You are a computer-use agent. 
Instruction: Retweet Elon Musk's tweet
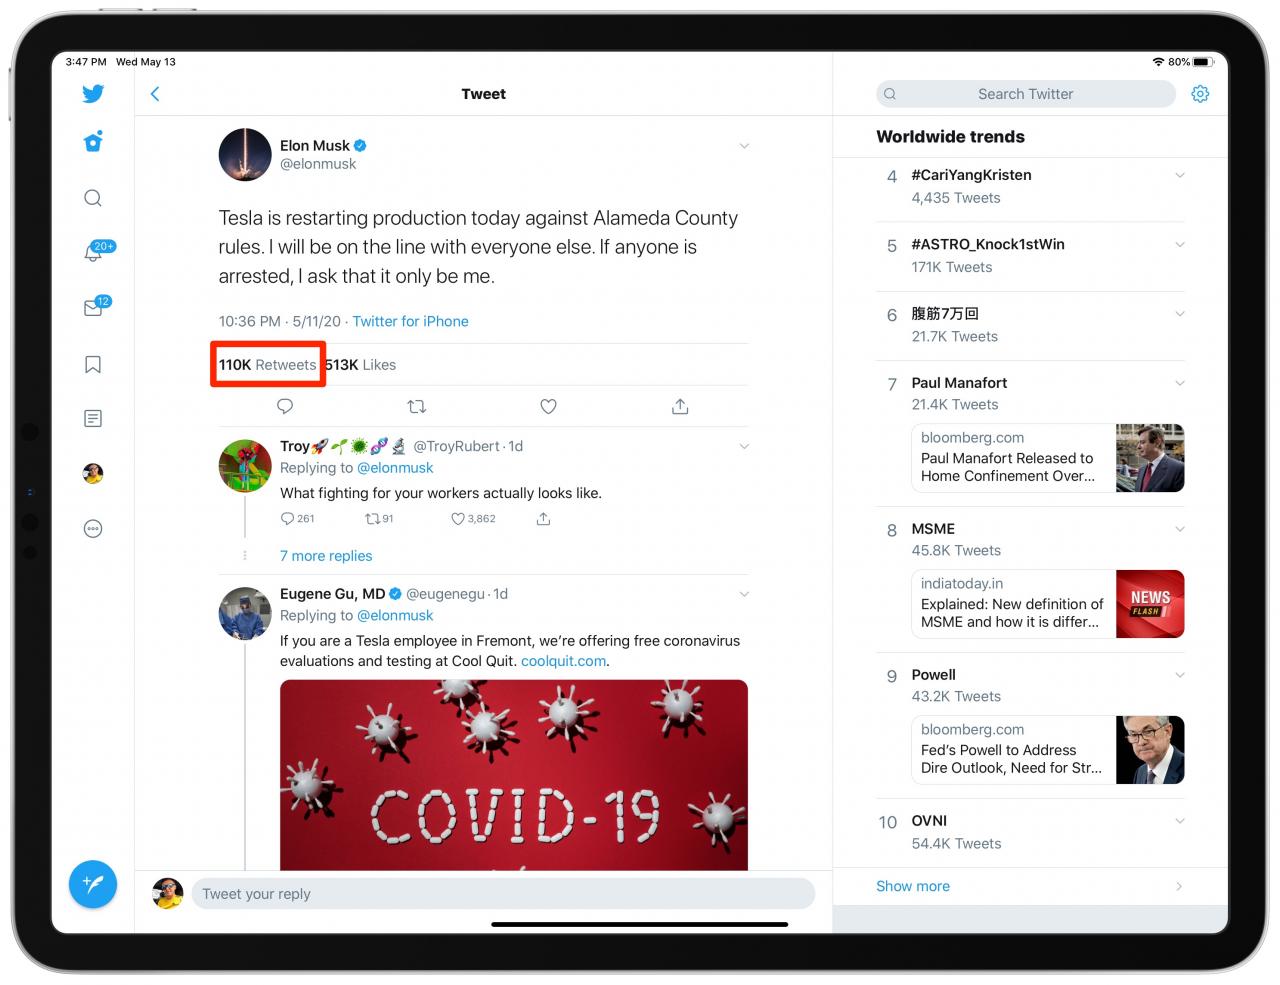tap(417, 406)
